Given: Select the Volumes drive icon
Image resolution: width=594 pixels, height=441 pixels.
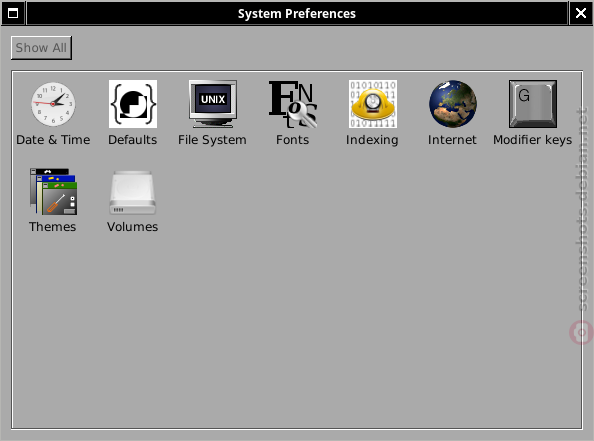Looking at the screenshot, I should point(133,192).
